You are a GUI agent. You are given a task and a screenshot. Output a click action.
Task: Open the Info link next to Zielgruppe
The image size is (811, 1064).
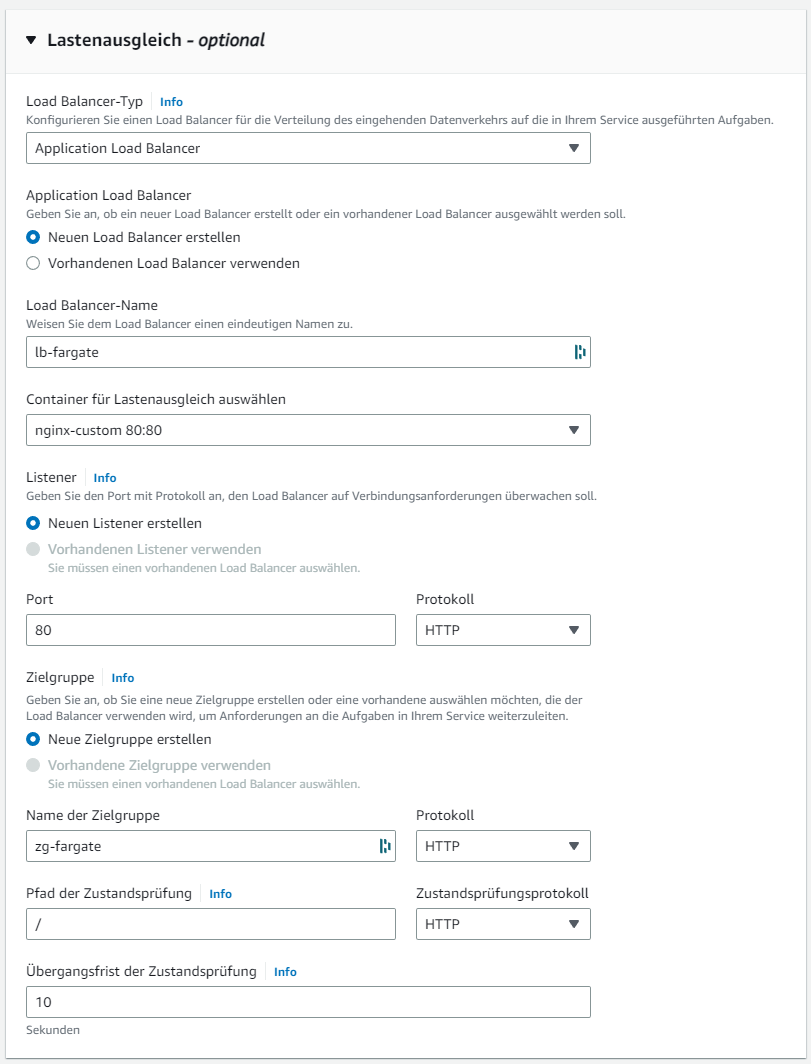(122, 678)
